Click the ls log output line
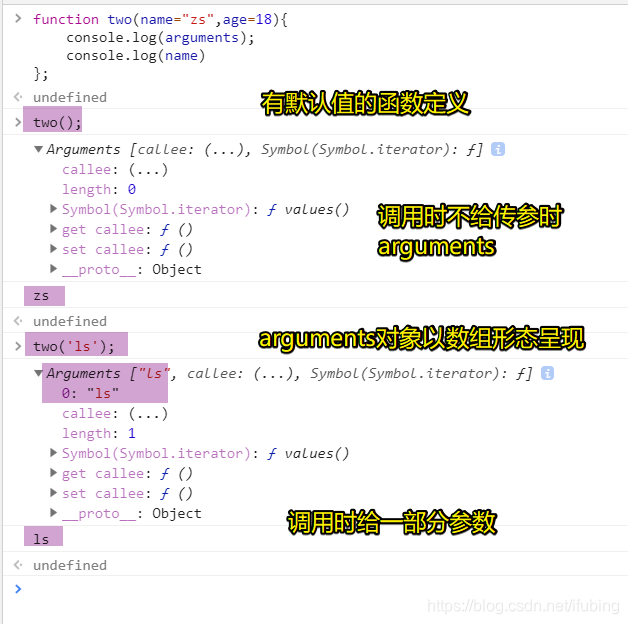The image size is (628, 624). [x=41, y=539]
